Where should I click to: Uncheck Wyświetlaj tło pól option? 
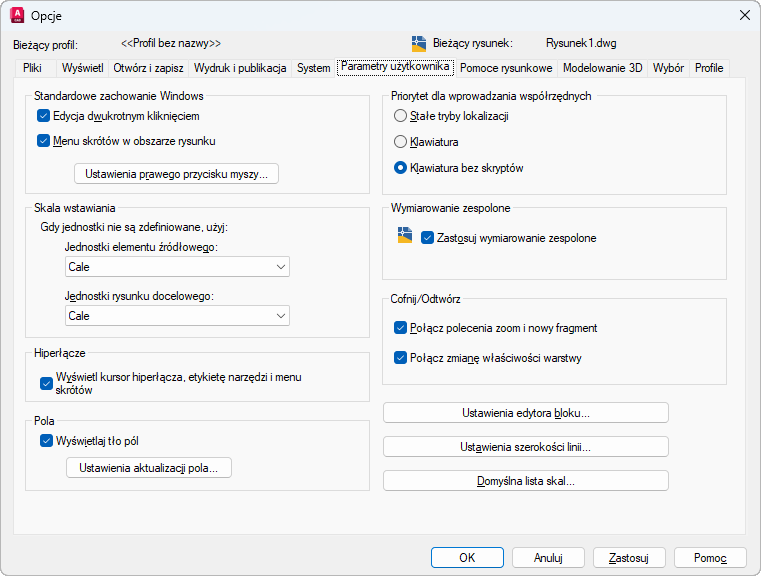46,440
